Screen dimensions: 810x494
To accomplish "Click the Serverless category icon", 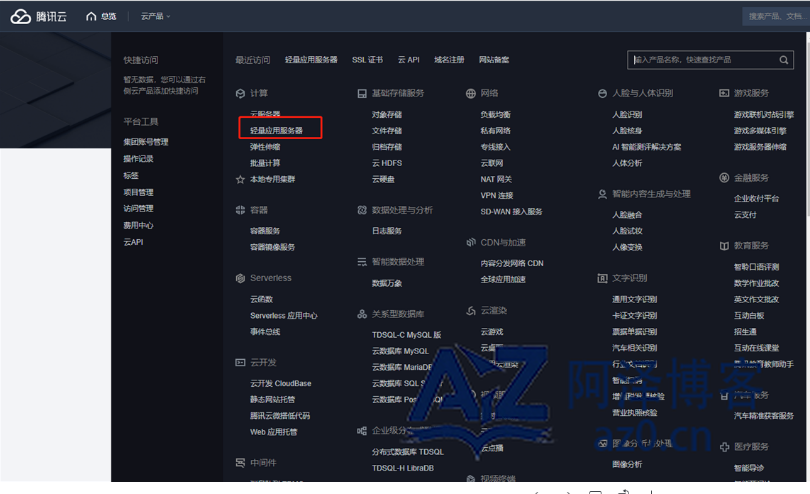I will coord(240,278).
